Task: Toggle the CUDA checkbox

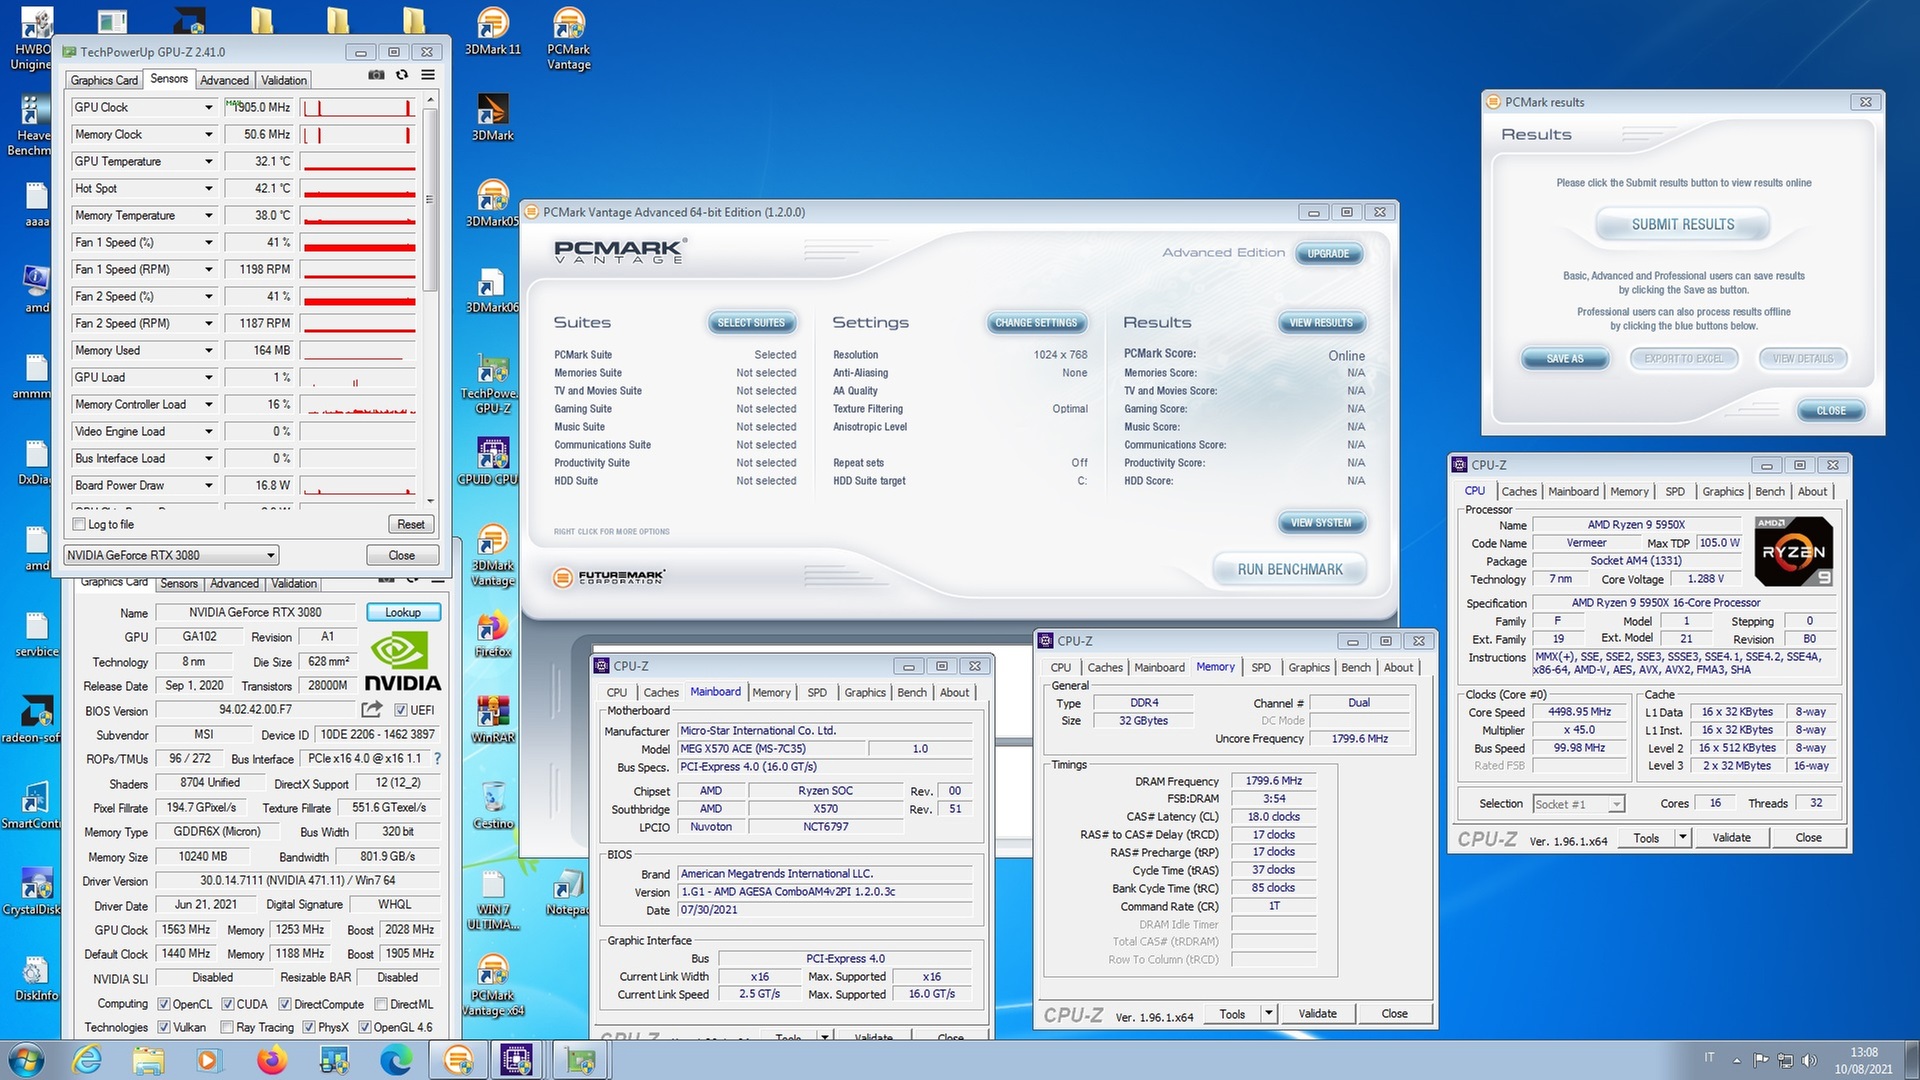Action: coord(228,1004)
